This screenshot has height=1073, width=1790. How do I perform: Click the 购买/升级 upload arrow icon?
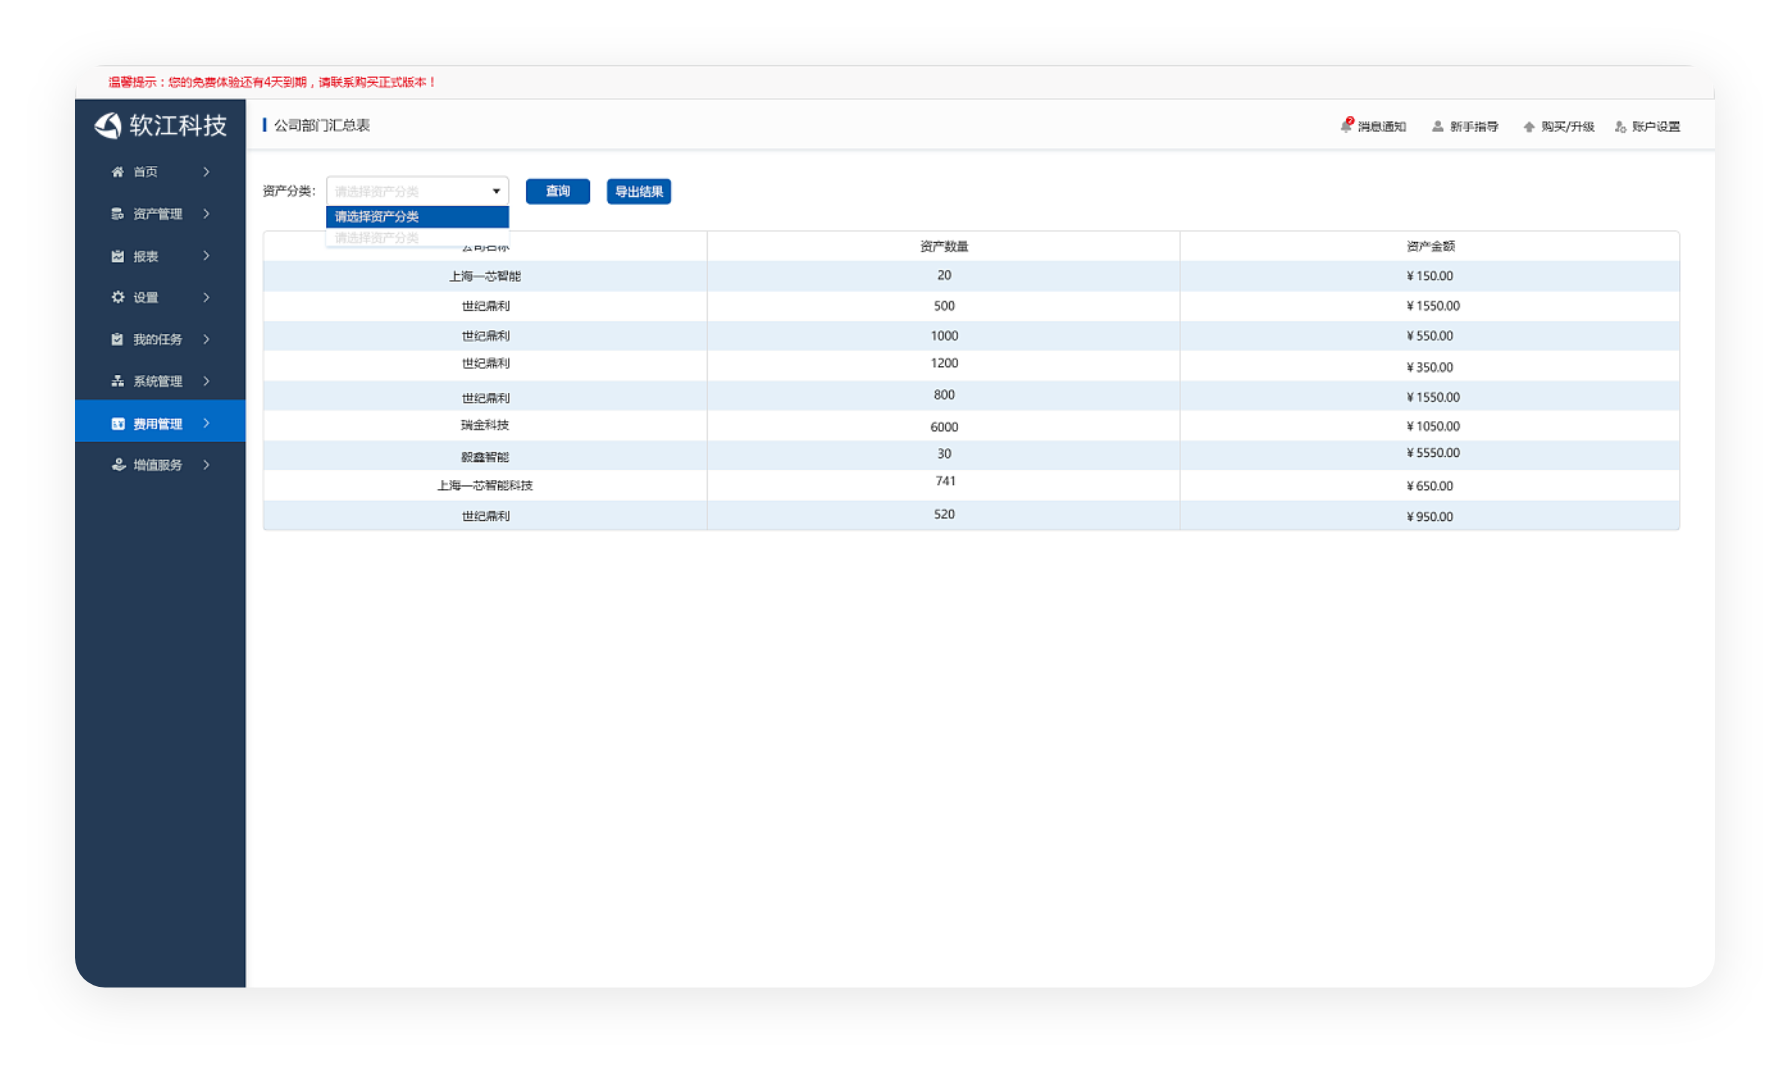coord(1528,126)
